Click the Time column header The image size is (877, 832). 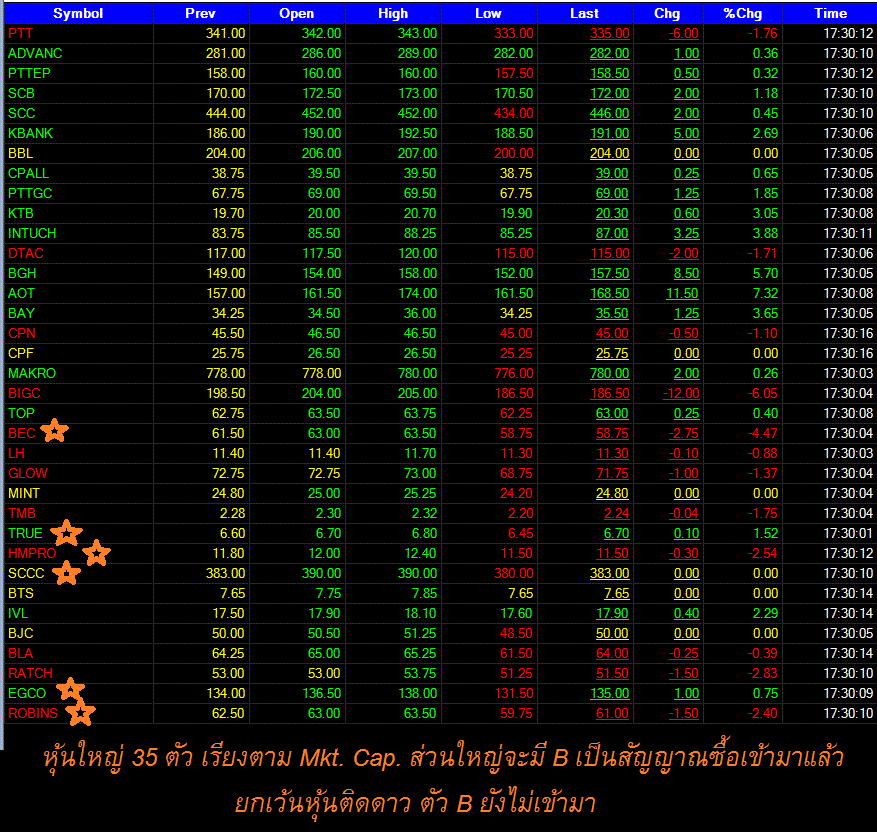point(831,13)
